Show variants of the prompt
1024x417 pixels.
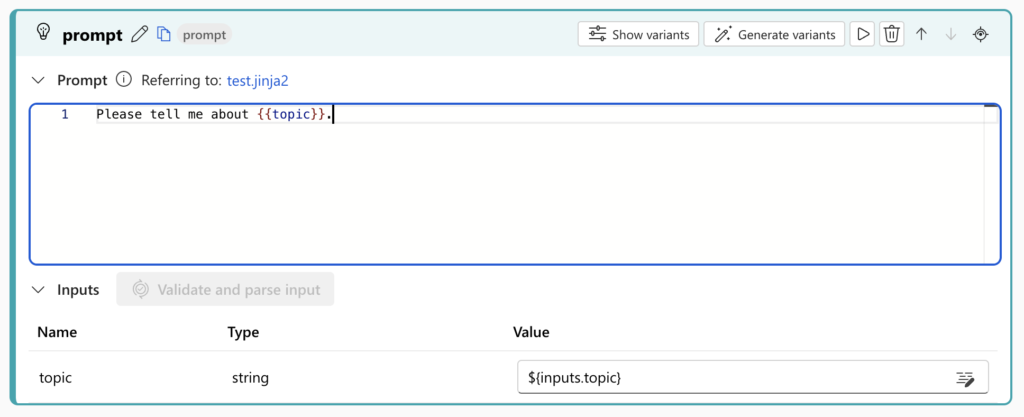[x=638, y=34]
